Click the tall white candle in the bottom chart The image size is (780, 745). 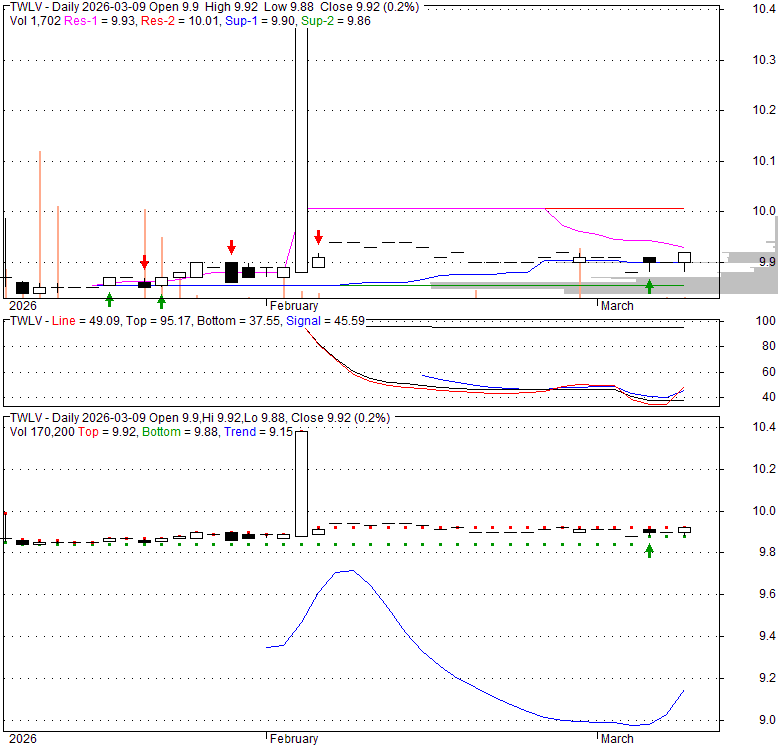pos(300,483)
